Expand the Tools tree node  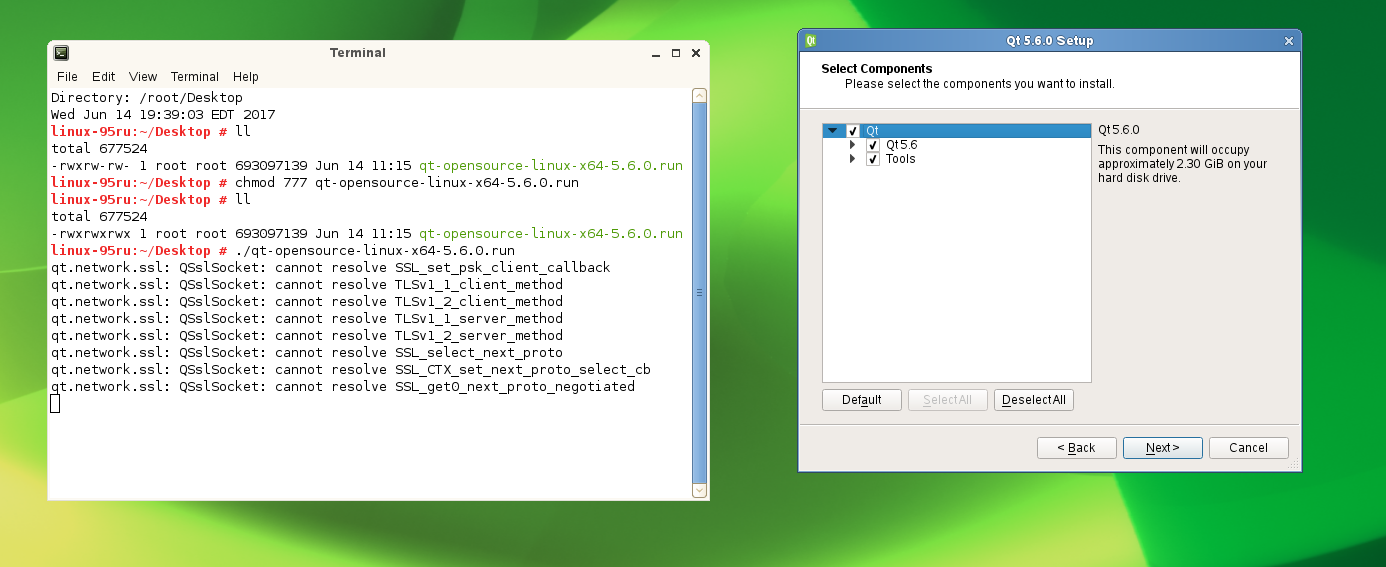(853, 159)
